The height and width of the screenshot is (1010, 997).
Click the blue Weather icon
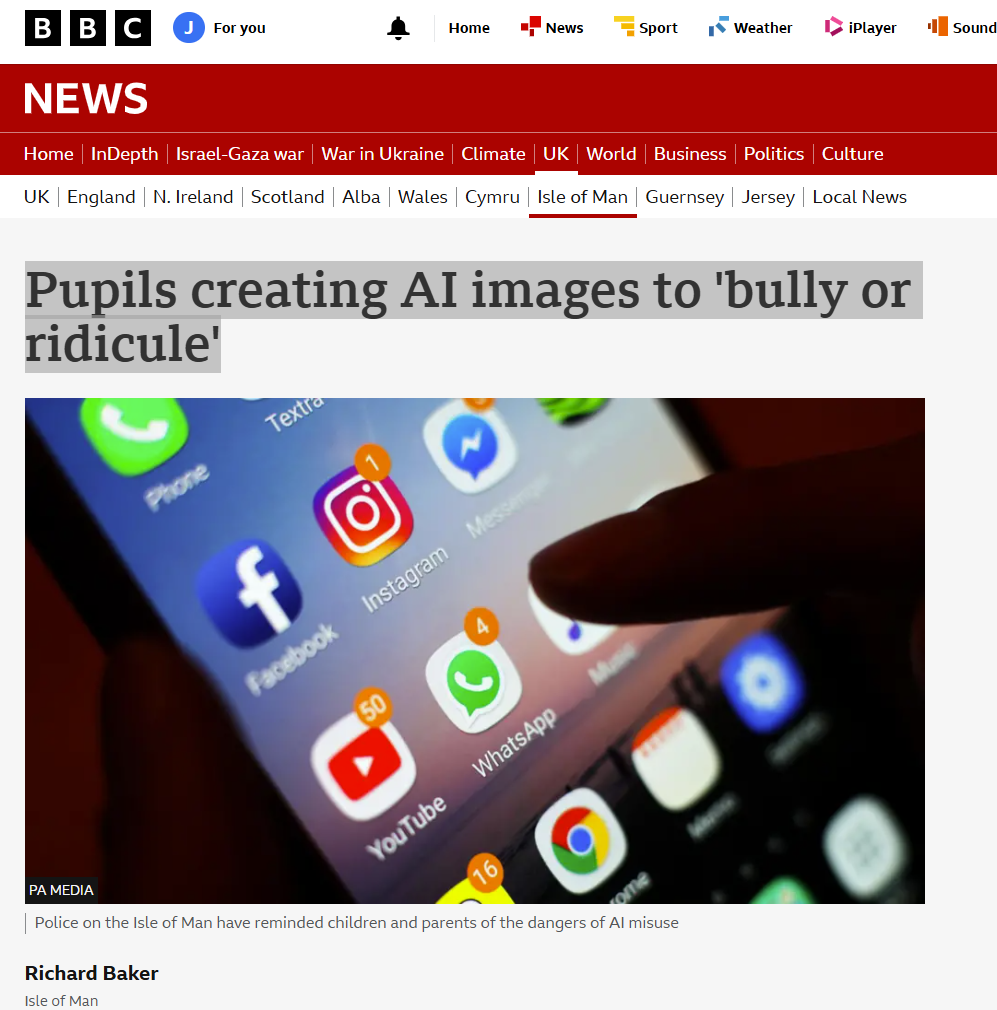(x=718, y=26)
